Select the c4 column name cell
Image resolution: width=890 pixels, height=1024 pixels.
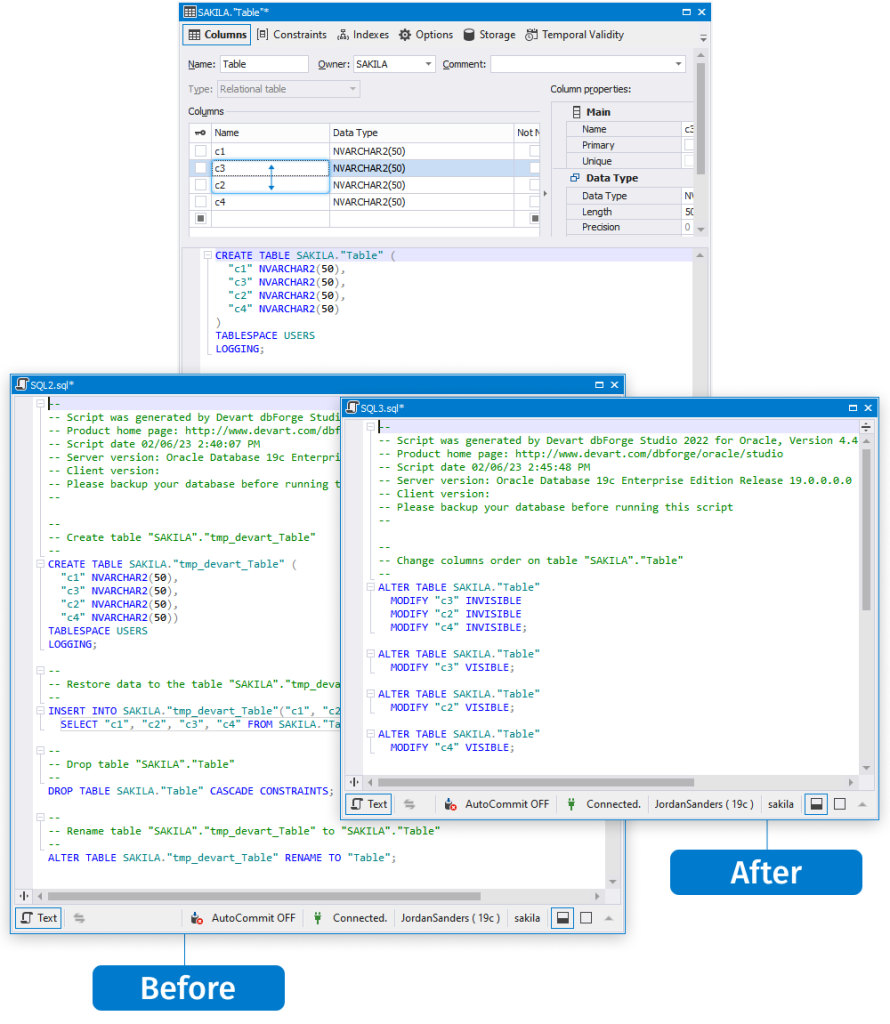click(270, 202)
